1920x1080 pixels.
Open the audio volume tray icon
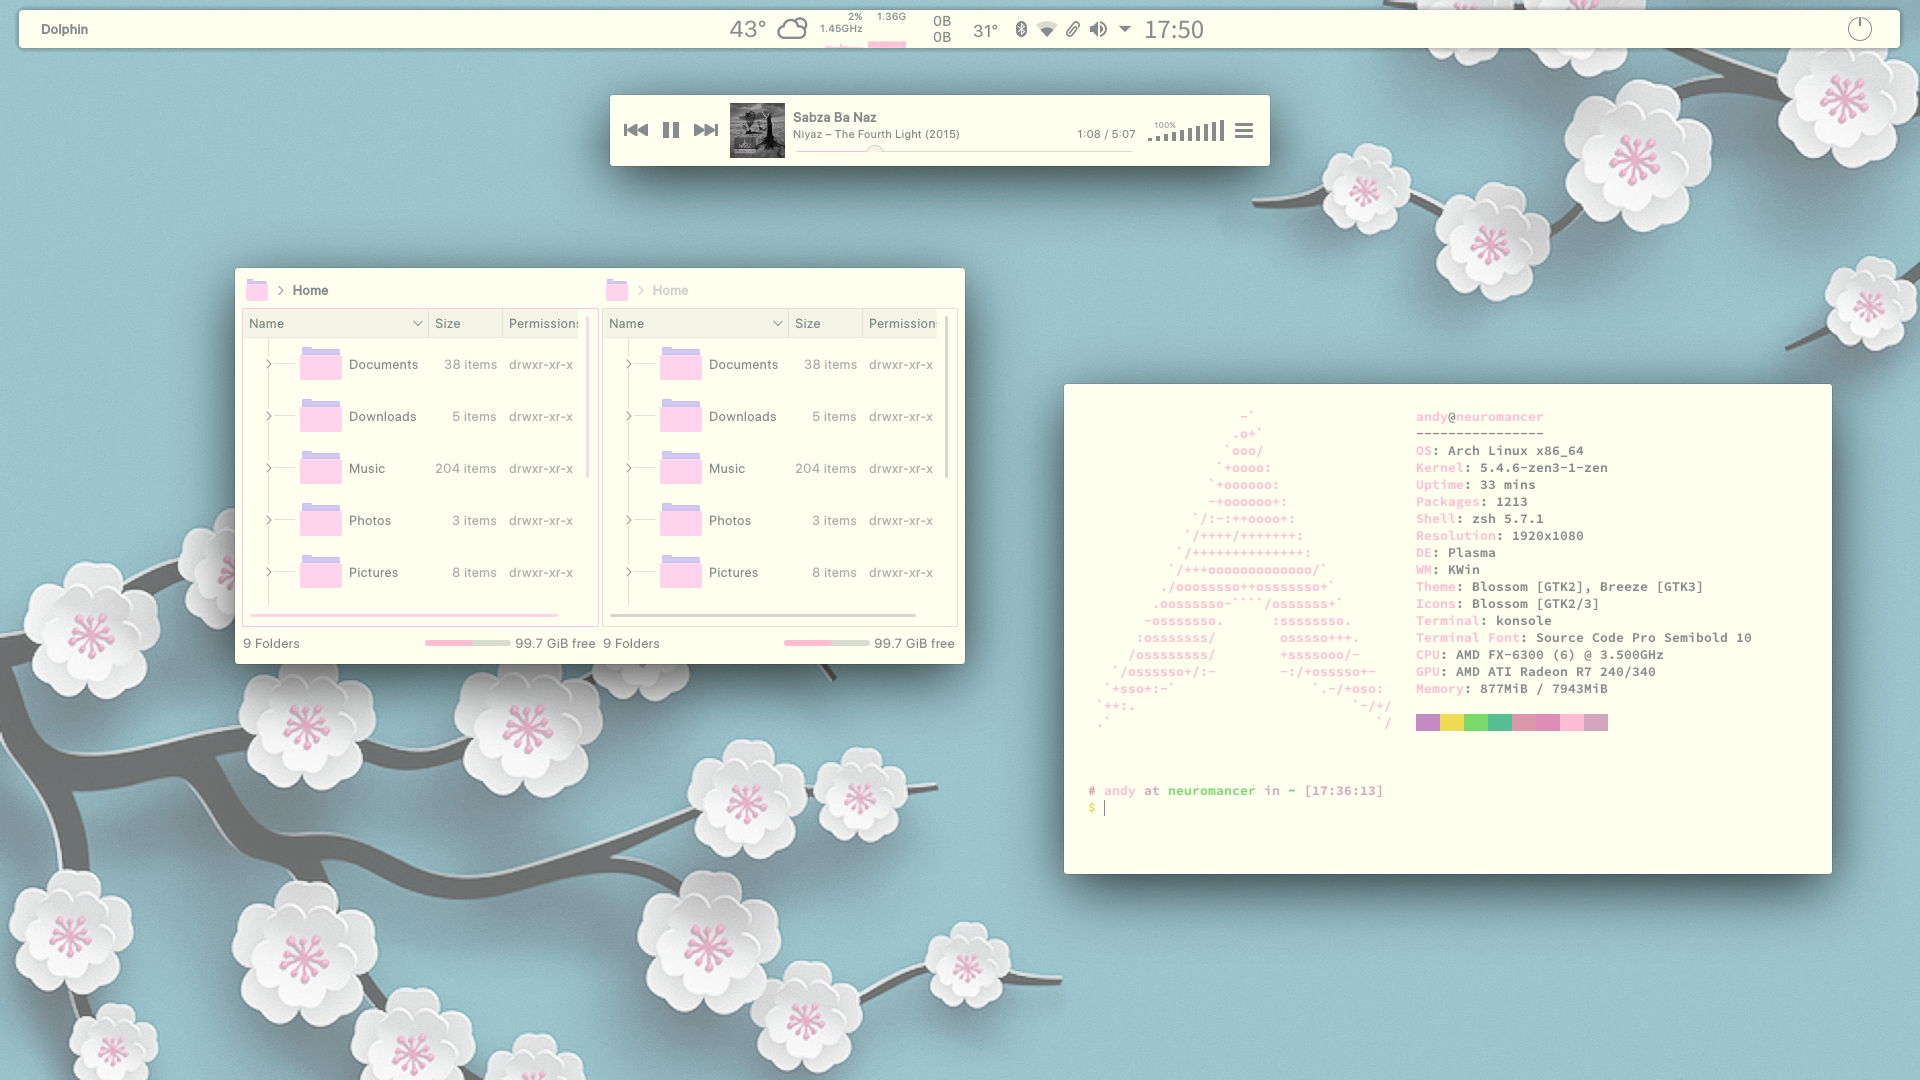(x=1098, y=29)
